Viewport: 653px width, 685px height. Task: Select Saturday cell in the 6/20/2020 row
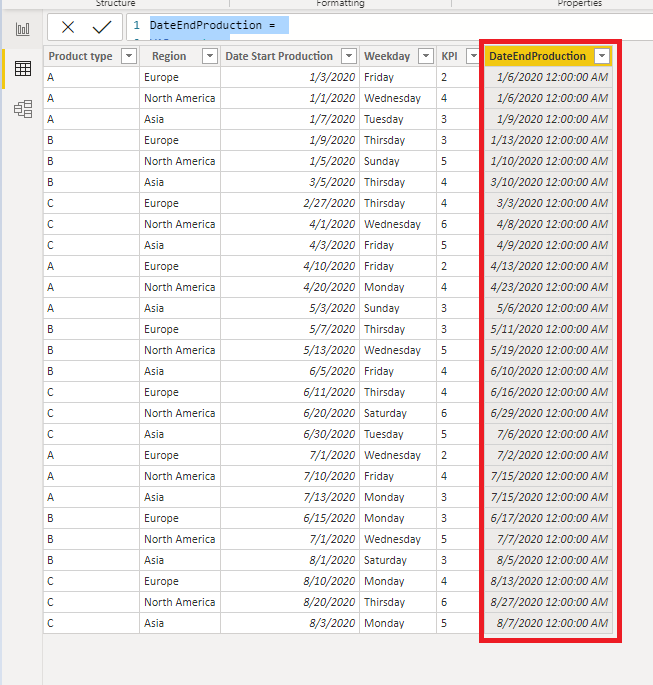click(x=398, y=413)
